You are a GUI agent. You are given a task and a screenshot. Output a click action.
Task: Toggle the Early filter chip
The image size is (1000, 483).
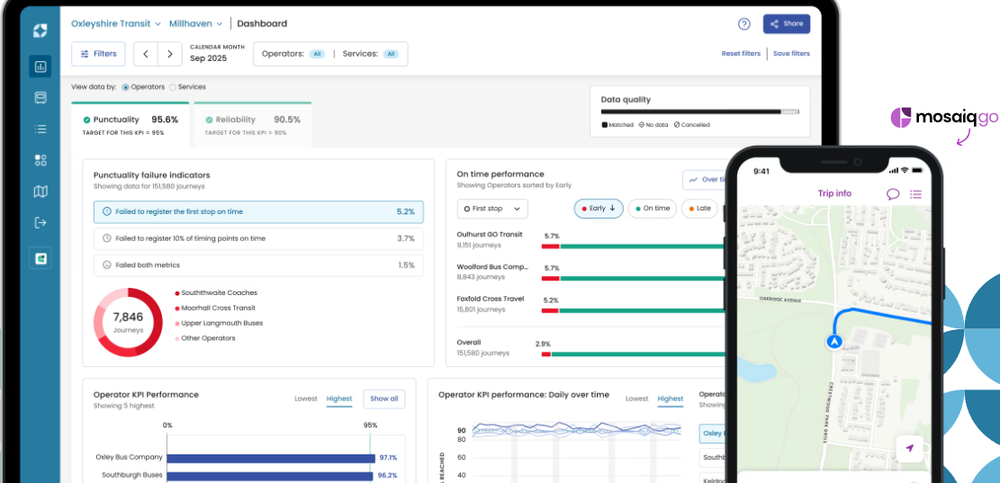coord(598,209)
